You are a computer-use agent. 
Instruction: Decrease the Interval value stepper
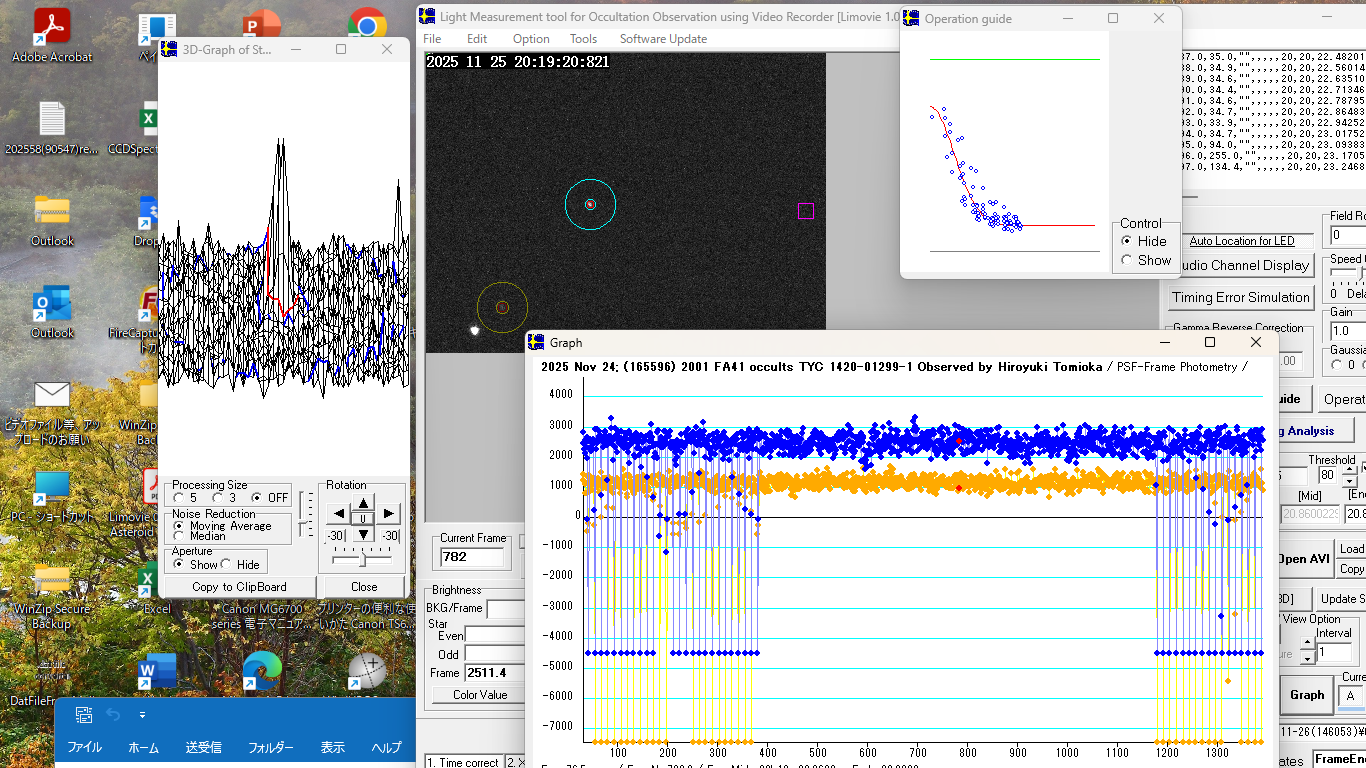pyautogui.click(x=1308, y=657)
